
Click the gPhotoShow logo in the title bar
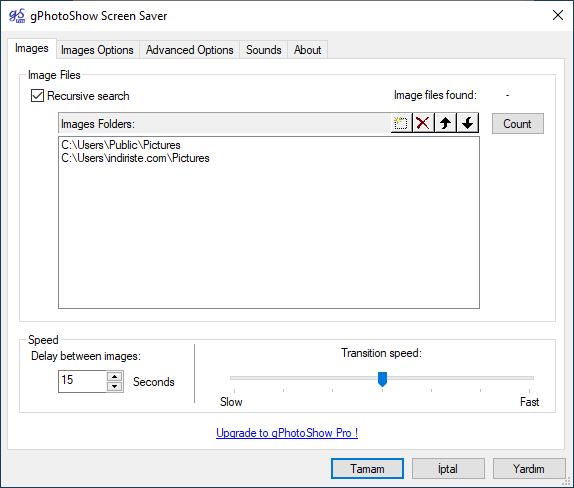coord(17,16)
